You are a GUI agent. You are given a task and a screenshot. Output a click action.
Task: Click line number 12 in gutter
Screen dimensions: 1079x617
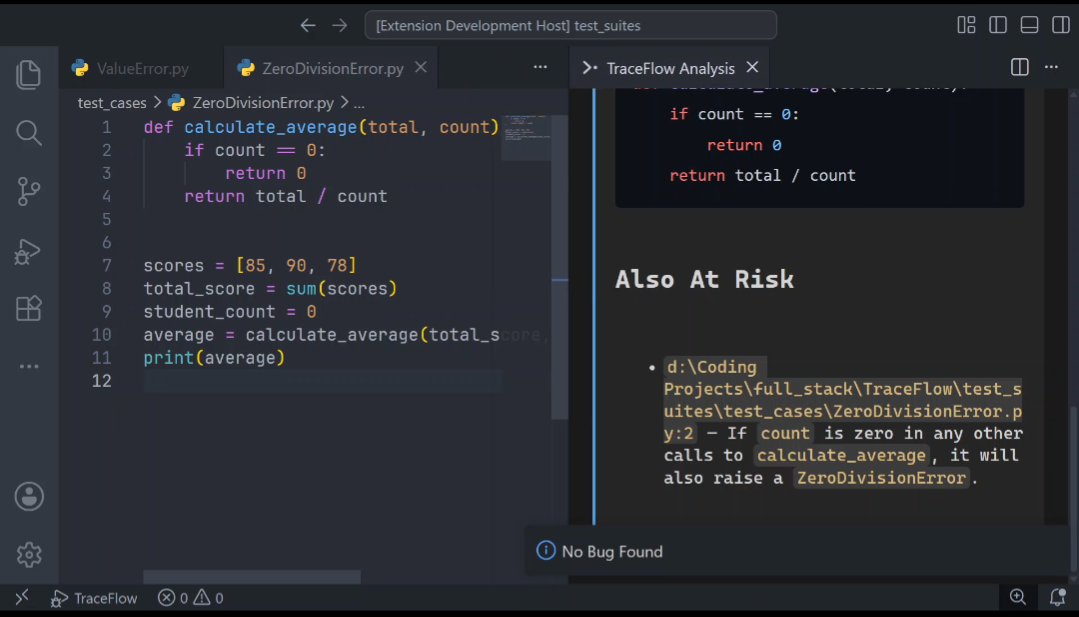pyautogui.click(x=101, y=381)
